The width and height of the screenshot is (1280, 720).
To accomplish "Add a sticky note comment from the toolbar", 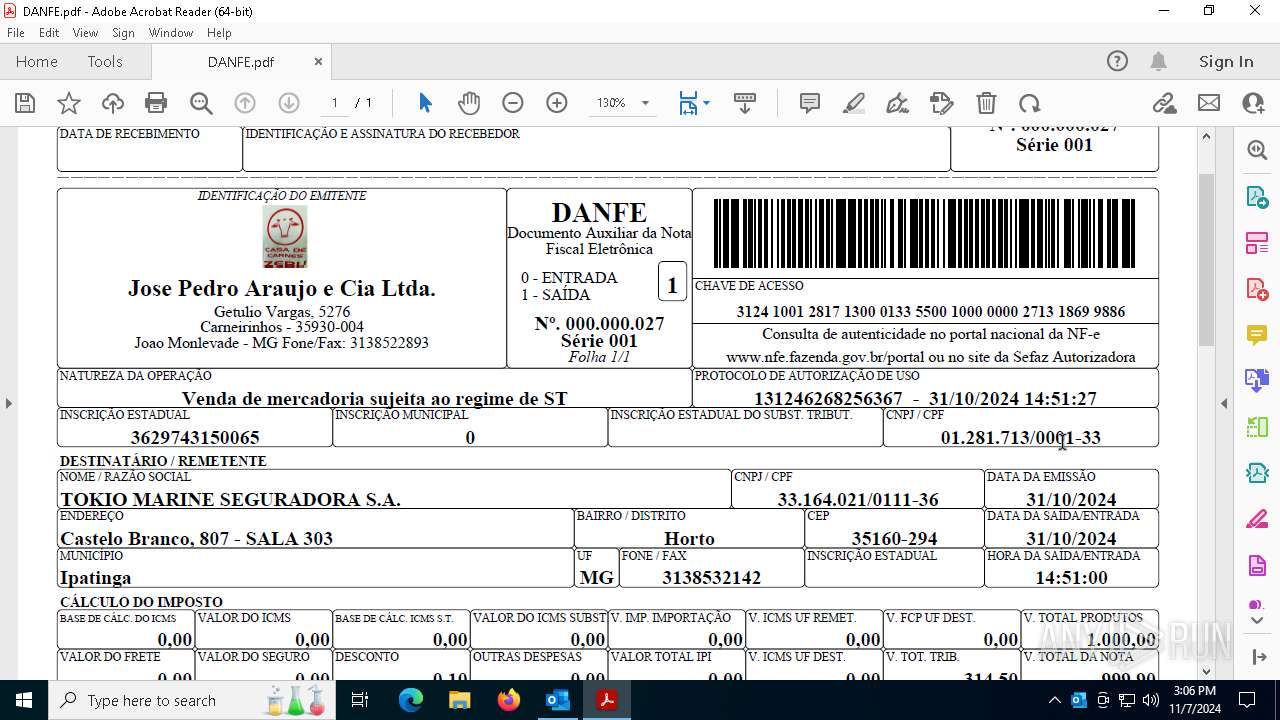I will 810,103.
